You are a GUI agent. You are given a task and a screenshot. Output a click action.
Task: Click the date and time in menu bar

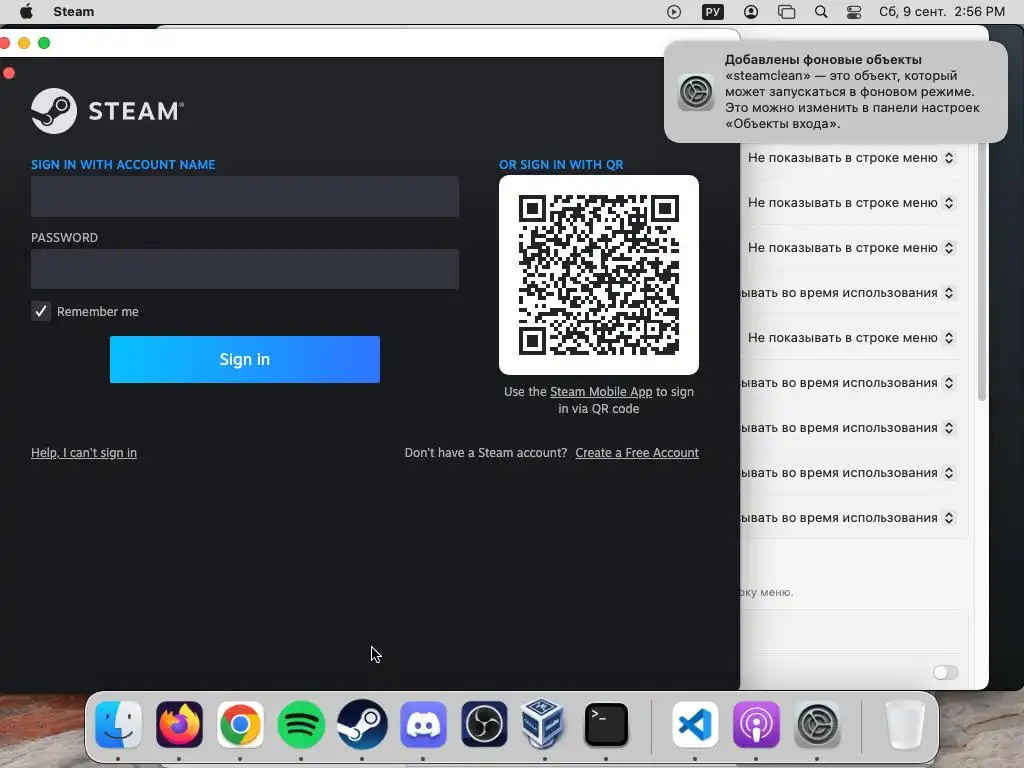tap(942, 12)
